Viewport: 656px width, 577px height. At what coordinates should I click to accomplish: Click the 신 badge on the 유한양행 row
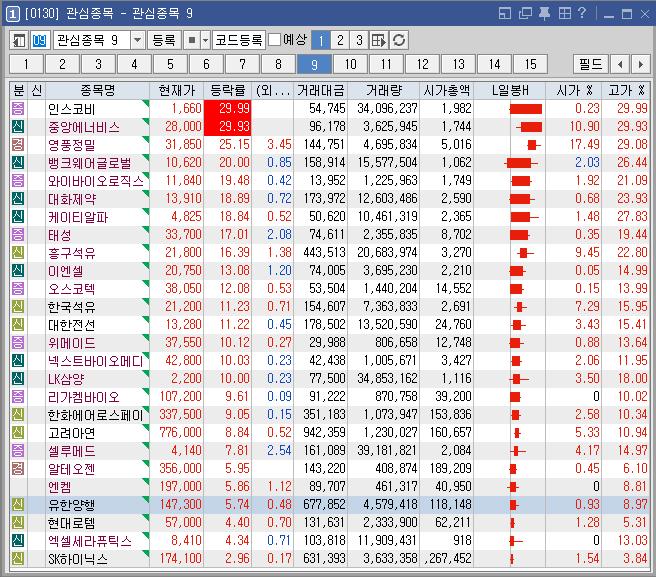[x=18, y=504]
